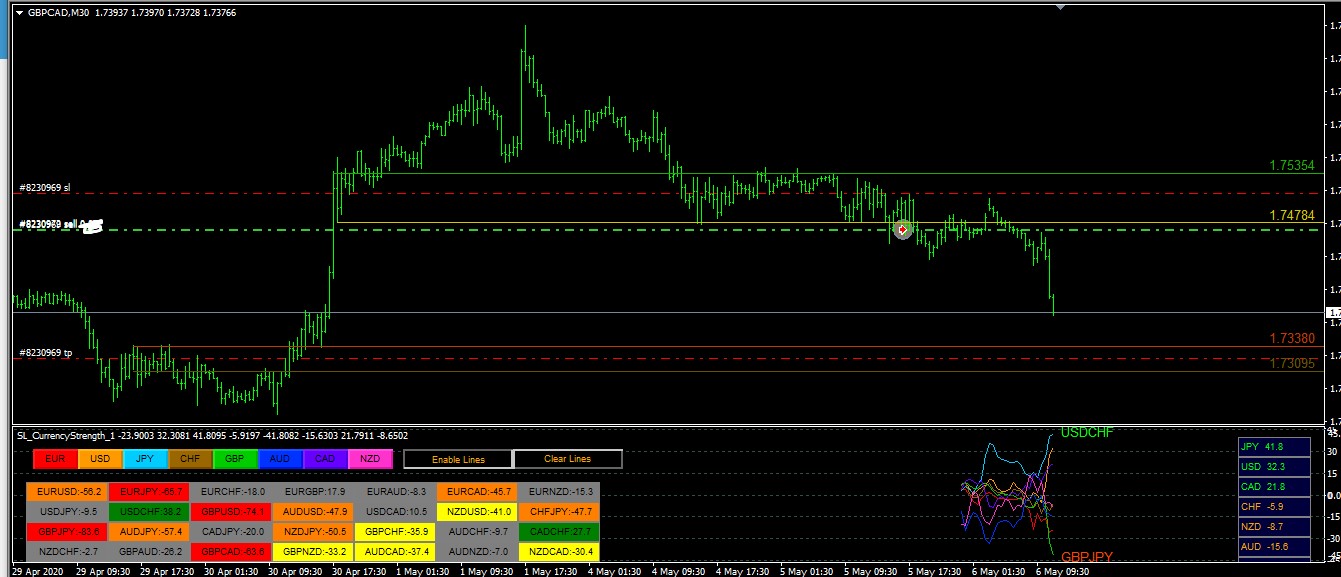
Task: Click the EURAUD:-8.3 pair cell
Action: 394,492
